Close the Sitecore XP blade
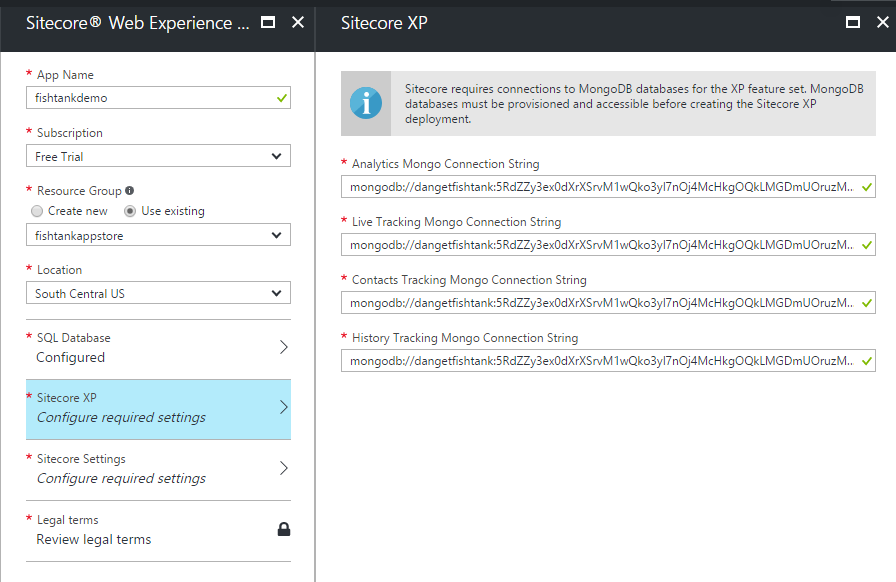Image resolution: width=896 pixels, height=582 pixels. (x=883, y=22)
